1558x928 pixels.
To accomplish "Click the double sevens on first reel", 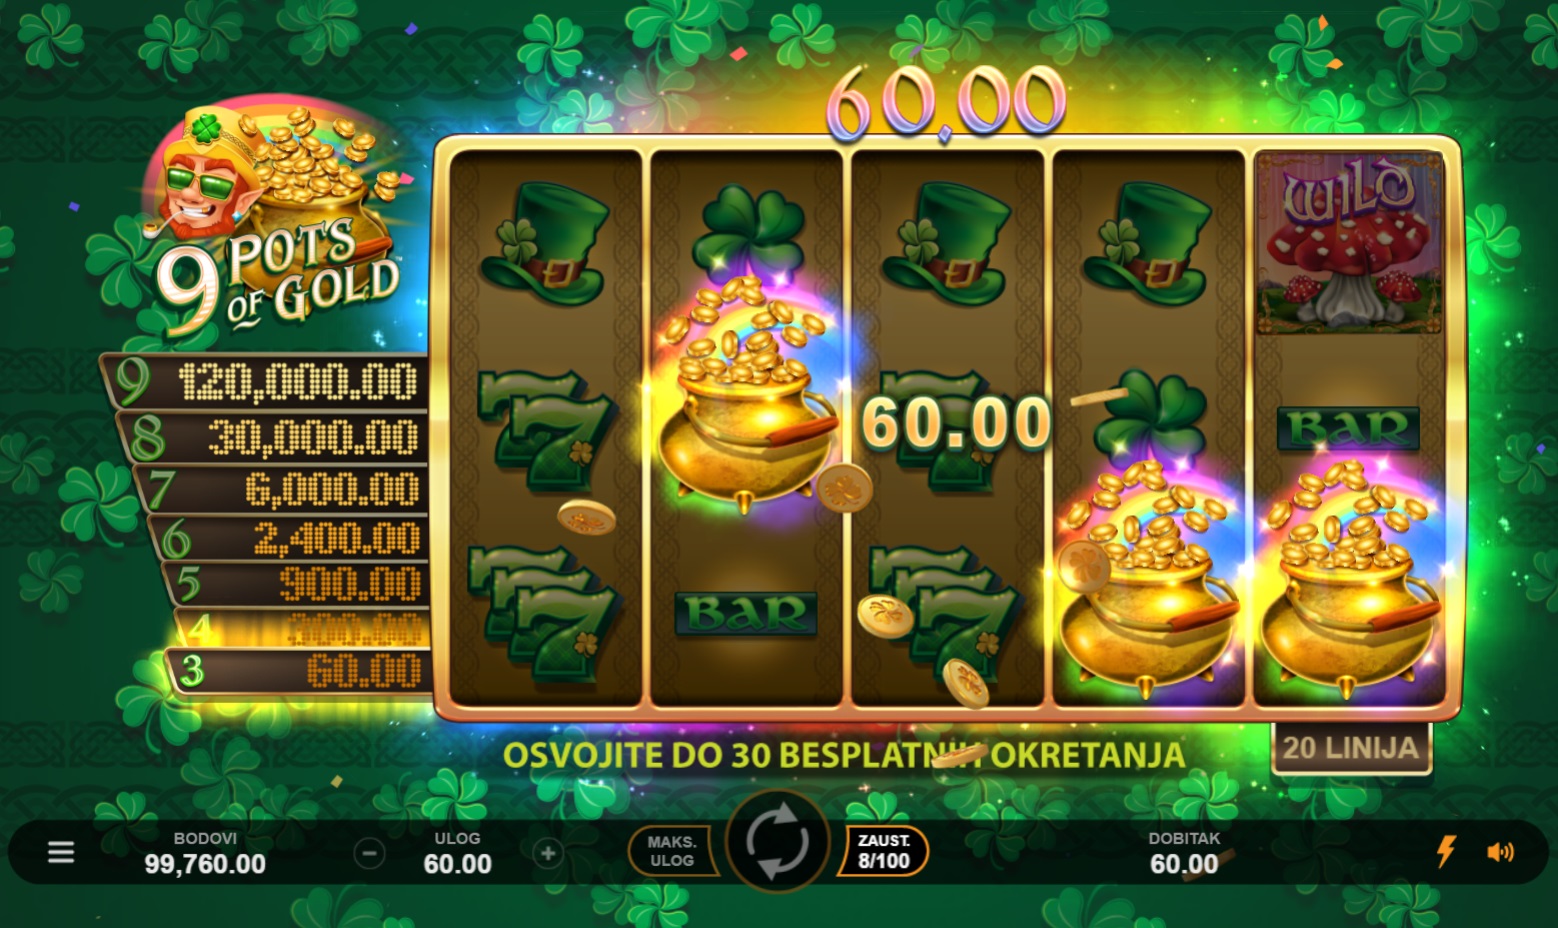I will [x=542, y=612].
